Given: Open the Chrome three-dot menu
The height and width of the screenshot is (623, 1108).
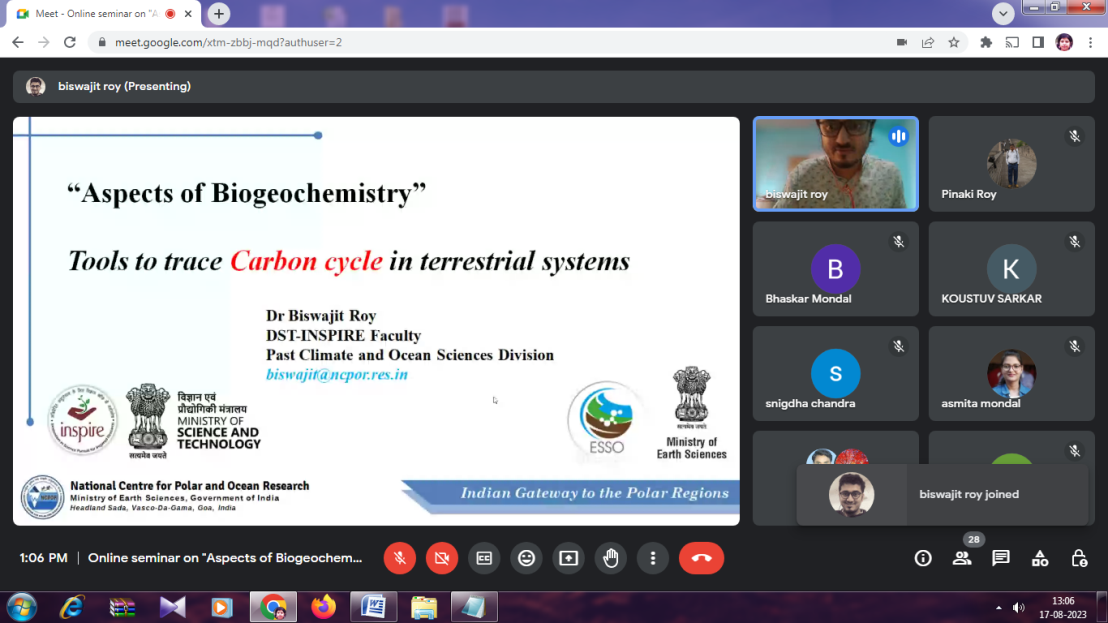Looking at the screenshot, I should tap(1090, 42).
